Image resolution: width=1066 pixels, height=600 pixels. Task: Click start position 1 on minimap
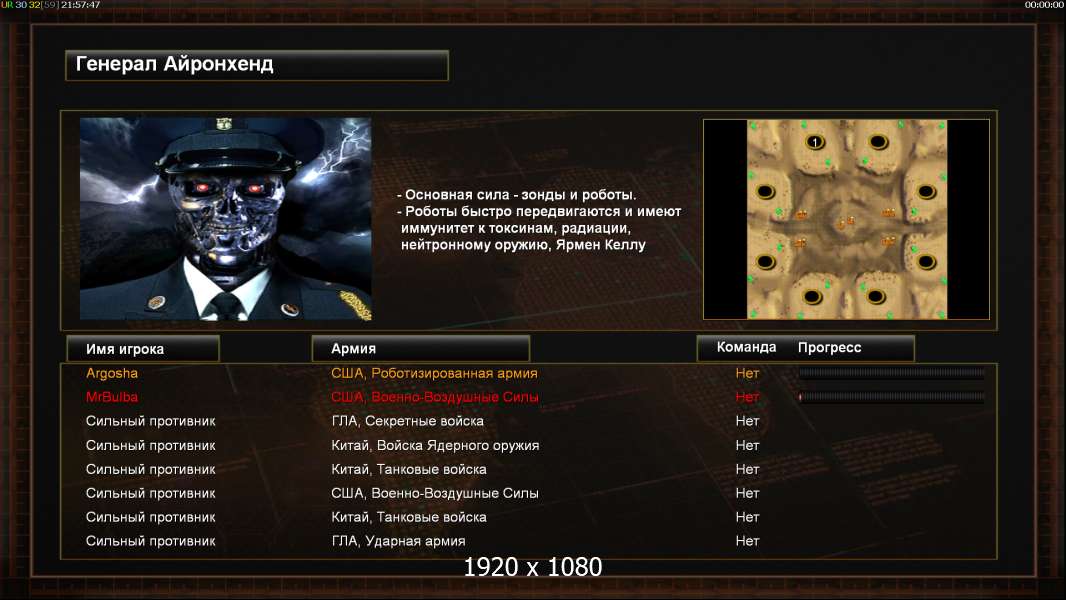814,142
